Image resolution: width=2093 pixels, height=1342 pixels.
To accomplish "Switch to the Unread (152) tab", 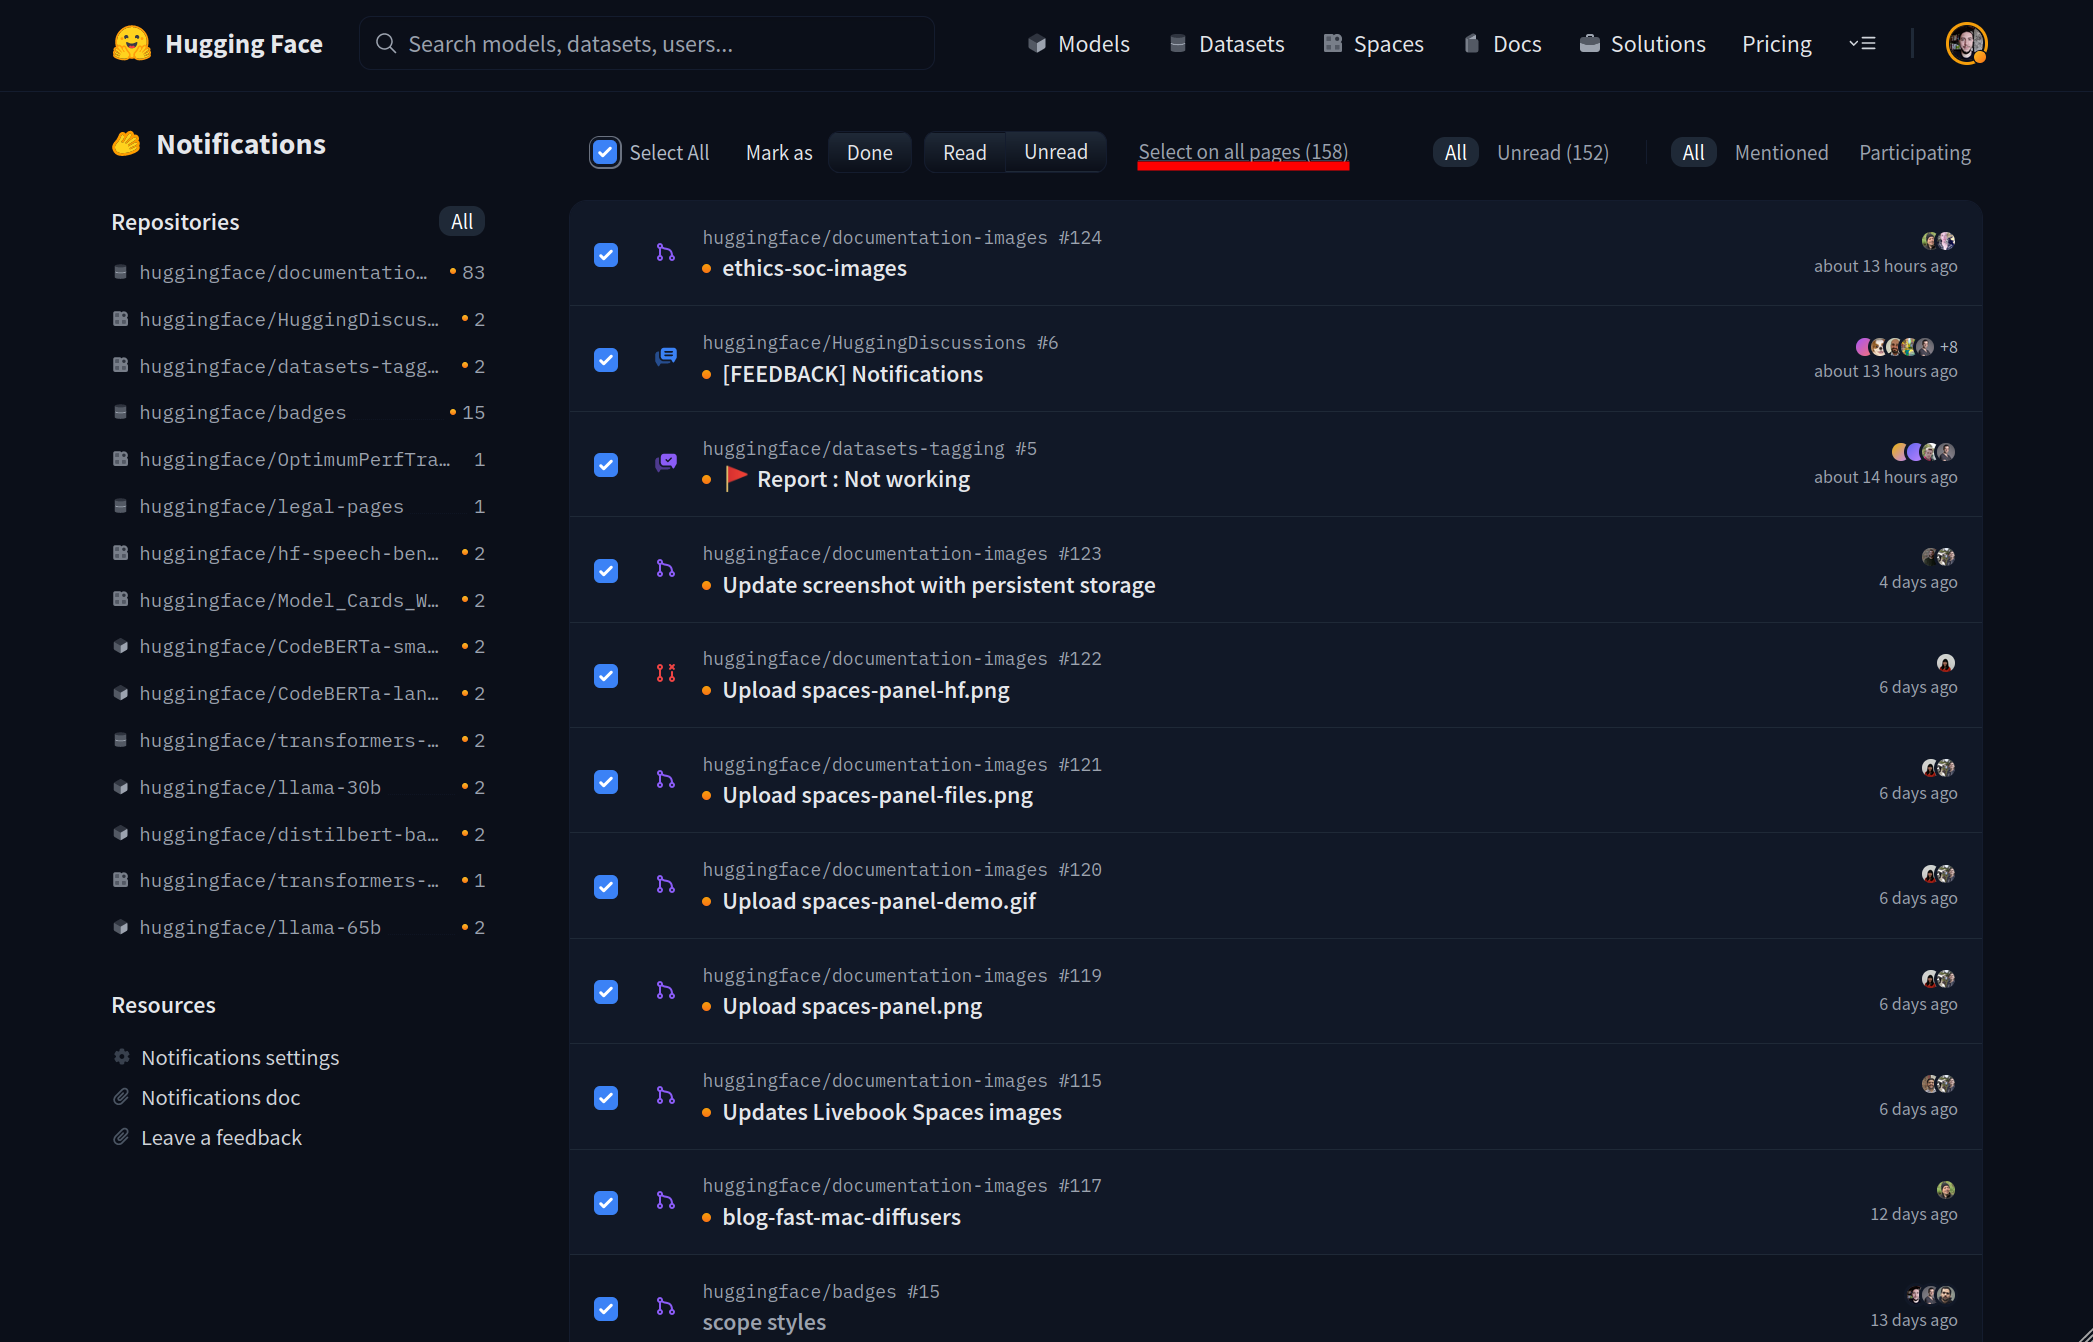I will pyautogui.click(x=1552, y=152).
